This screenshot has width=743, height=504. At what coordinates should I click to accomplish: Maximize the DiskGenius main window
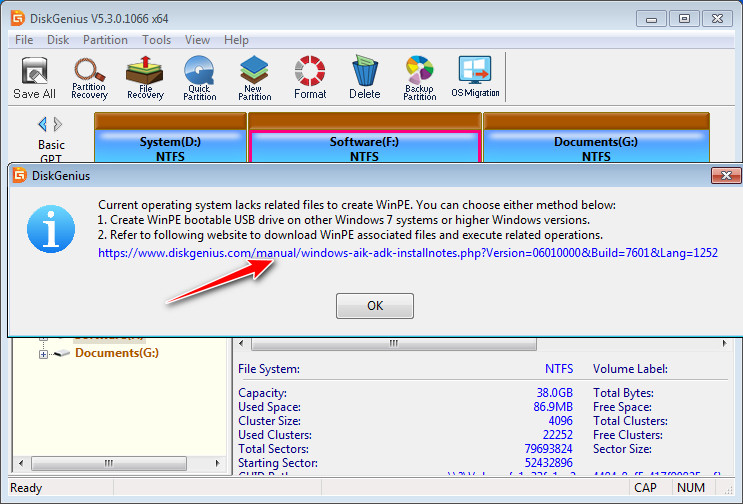pyautogui.click(x=684, y=19)
